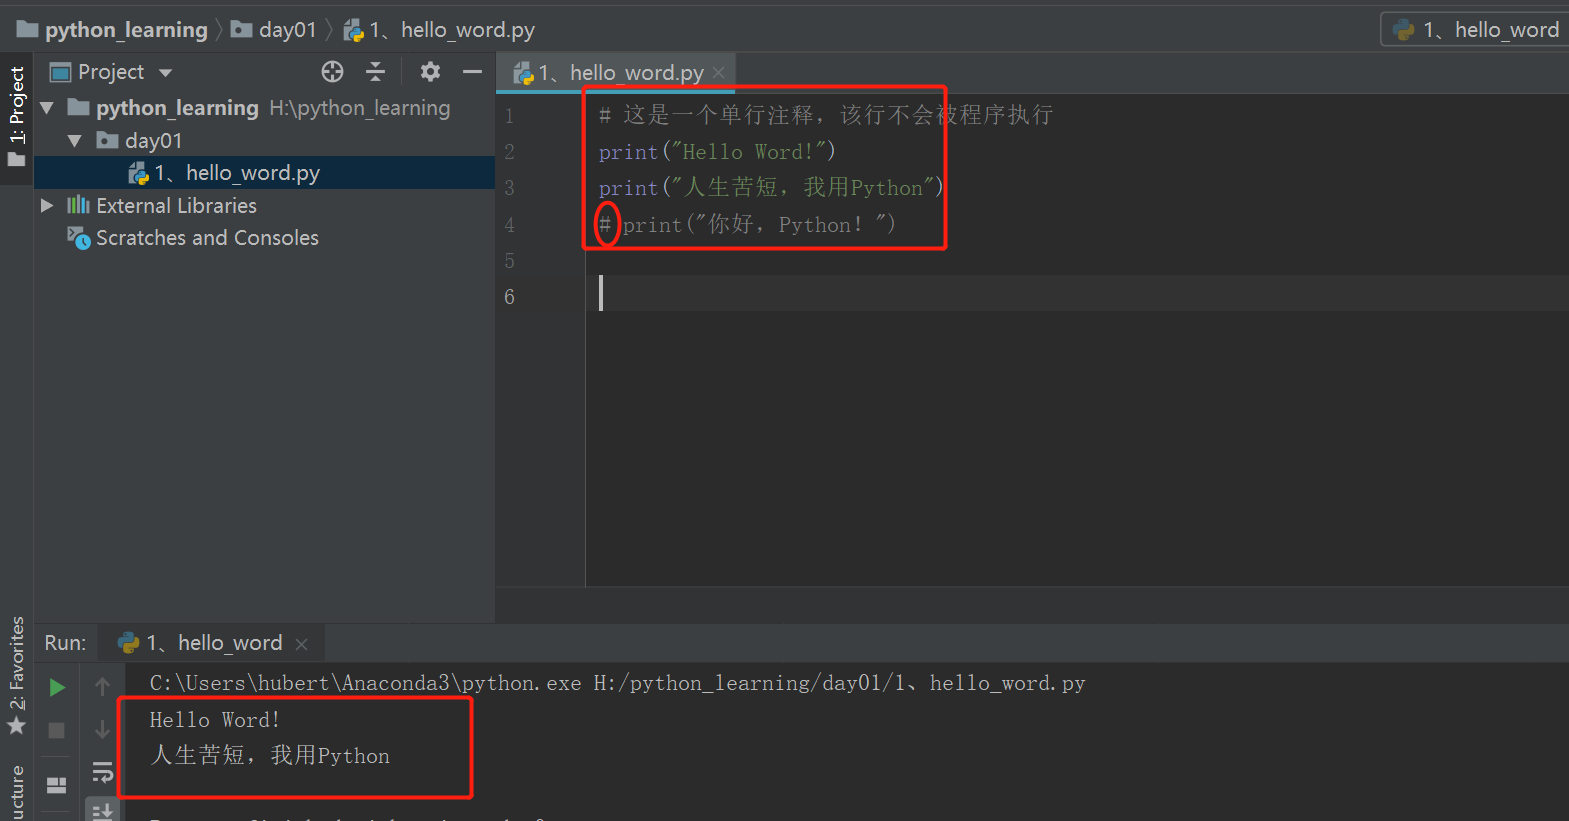The width and height of the screenshot is (1569, 821).
Task: Open Project panel settings gear
Action: pos(430,72)
